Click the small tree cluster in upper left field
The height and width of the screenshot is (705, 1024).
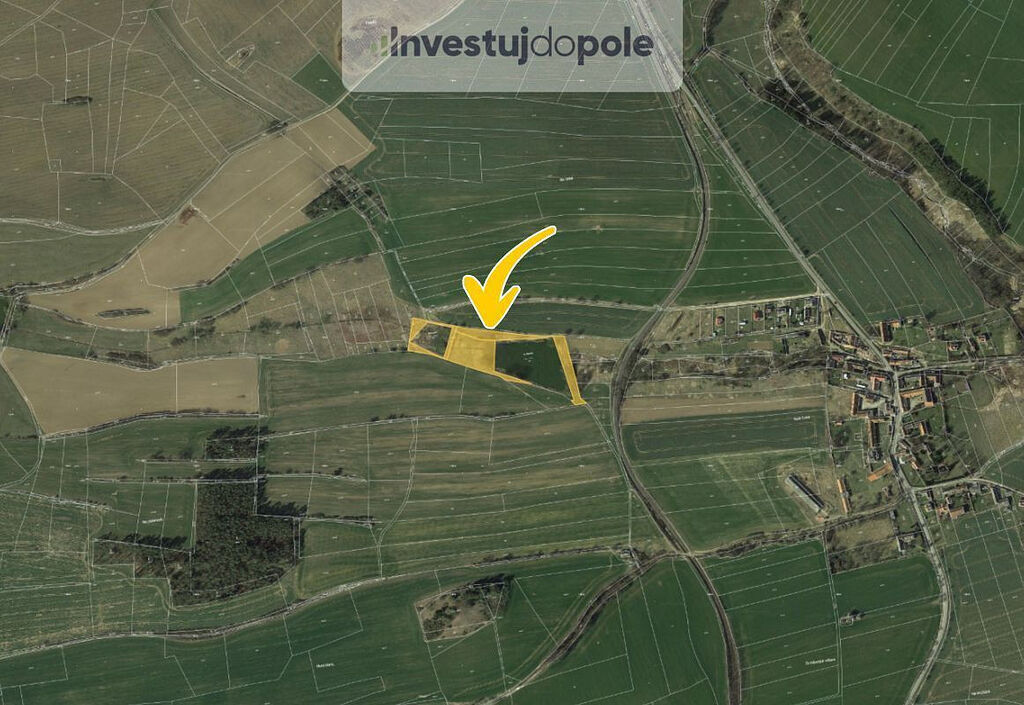[77, 101]
